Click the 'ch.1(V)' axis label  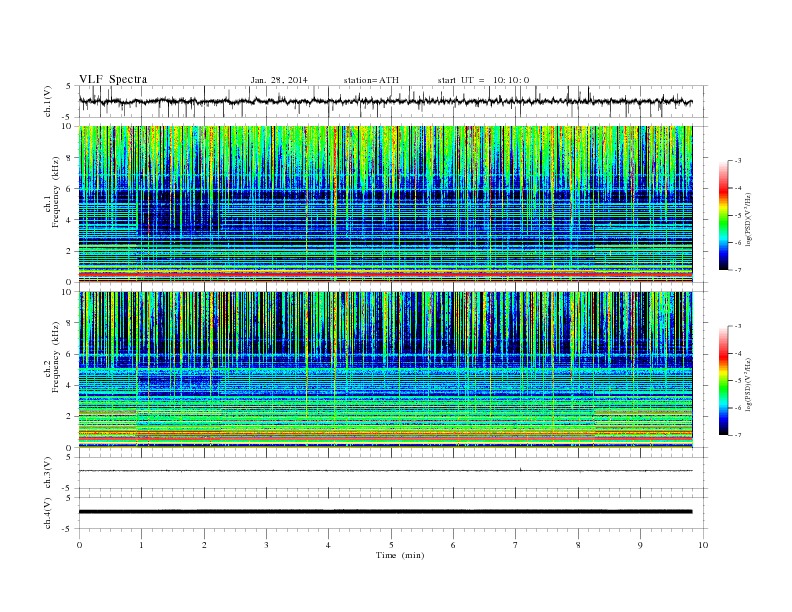click(x=48, y=101)
